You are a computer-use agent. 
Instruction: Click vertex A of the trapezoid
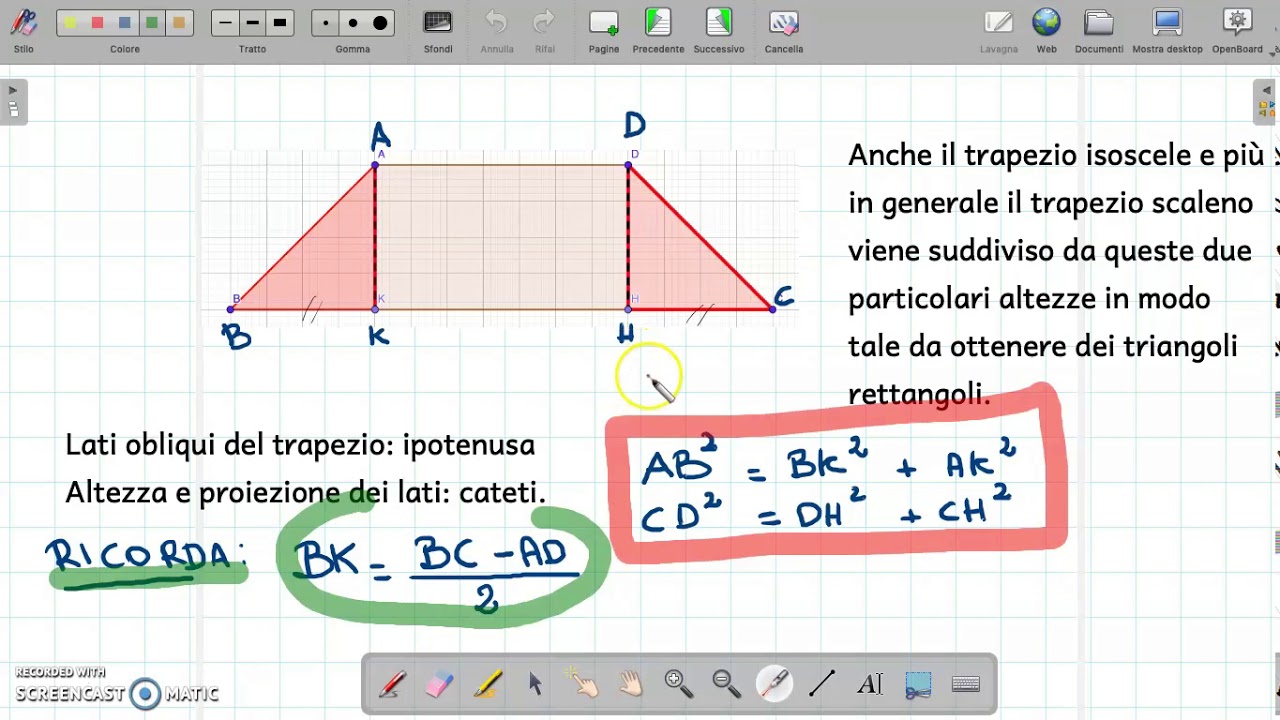point(376,165)
